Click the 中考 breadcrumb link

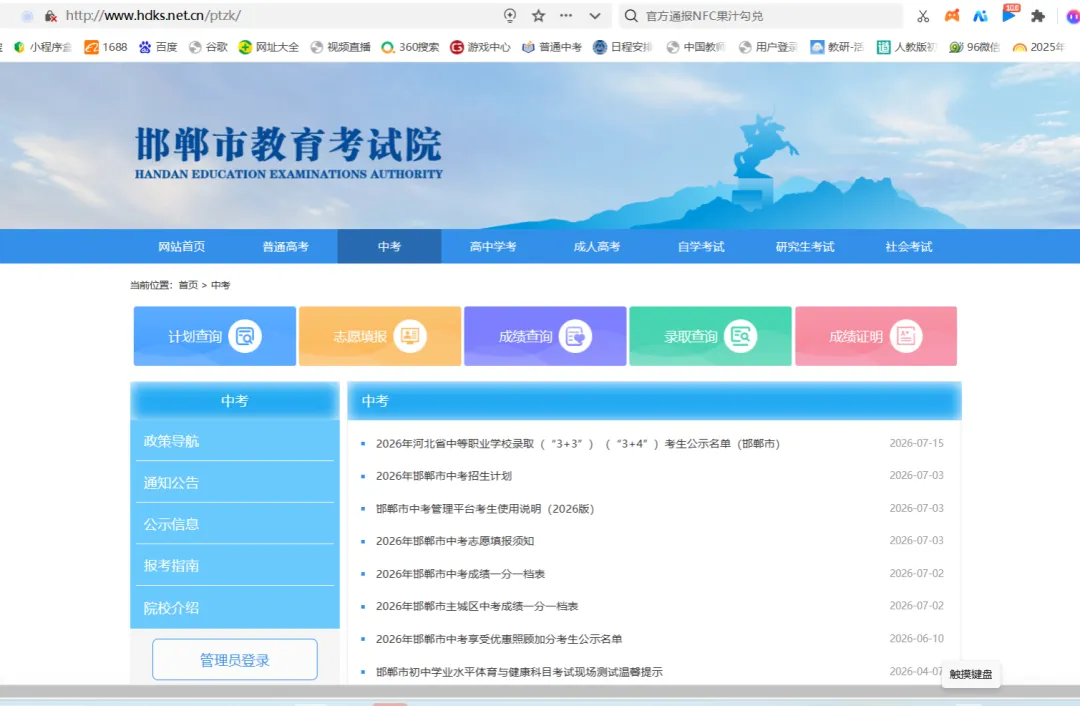[220, 285]
